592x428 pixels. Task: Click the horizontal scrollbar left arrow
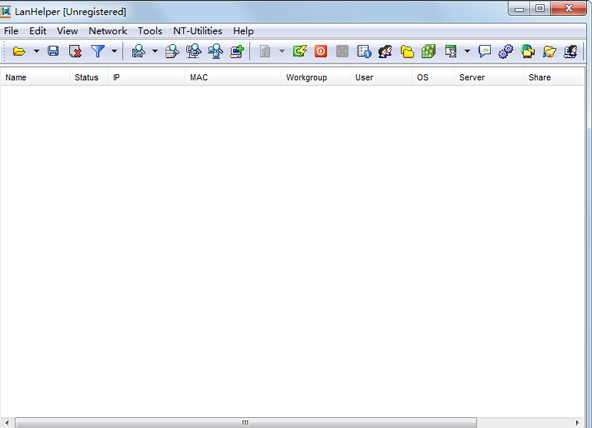[x=7, y=422]
